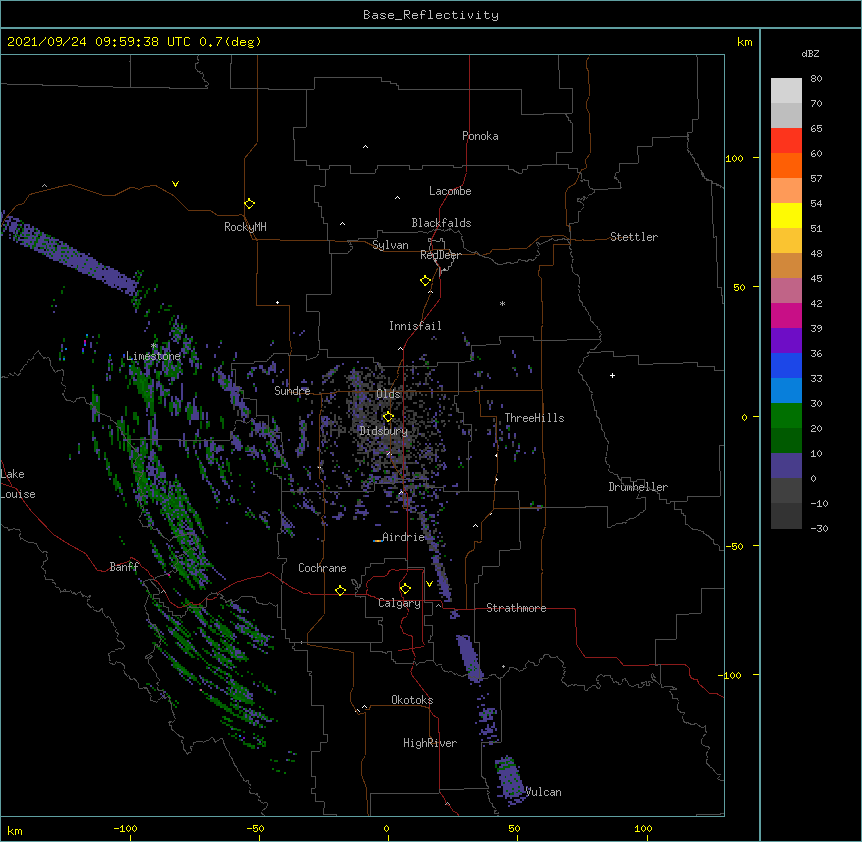Select the white asterisk marker east of Innisfail
The width and height of the screenshot is (862, 842).
[502, 303]
